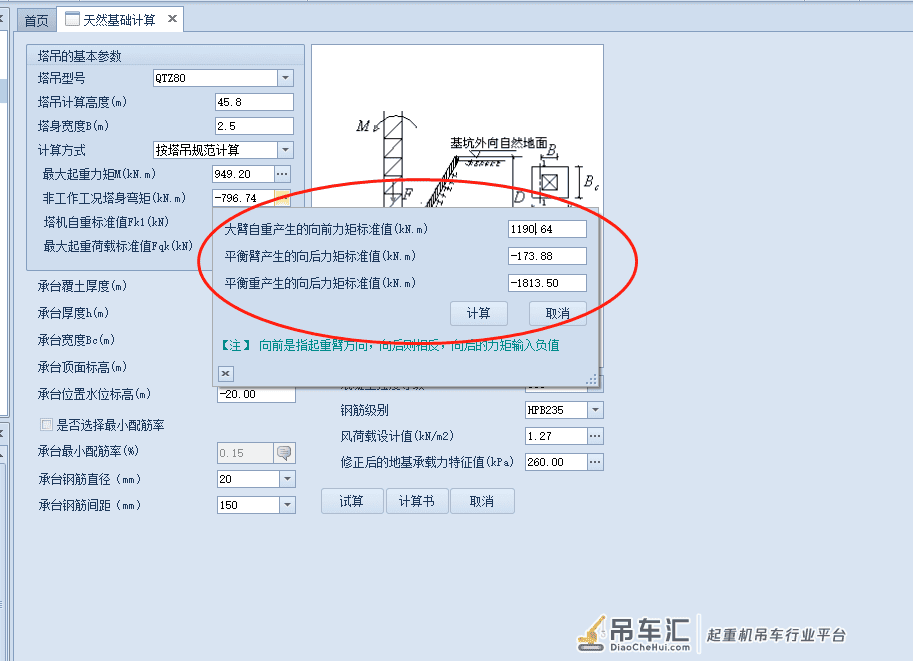Click 承台厚度h(m) label
Screen dimensions: 913x661
tap(73, 313)
